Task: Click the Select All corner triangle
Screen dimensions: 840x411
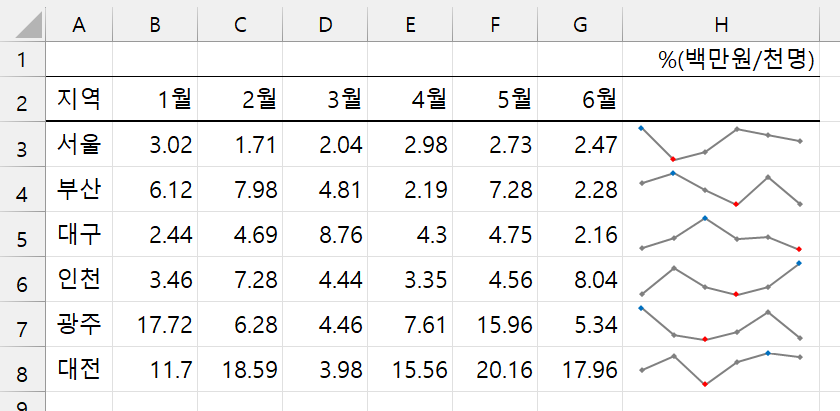Action: click(x=28, y=25)
